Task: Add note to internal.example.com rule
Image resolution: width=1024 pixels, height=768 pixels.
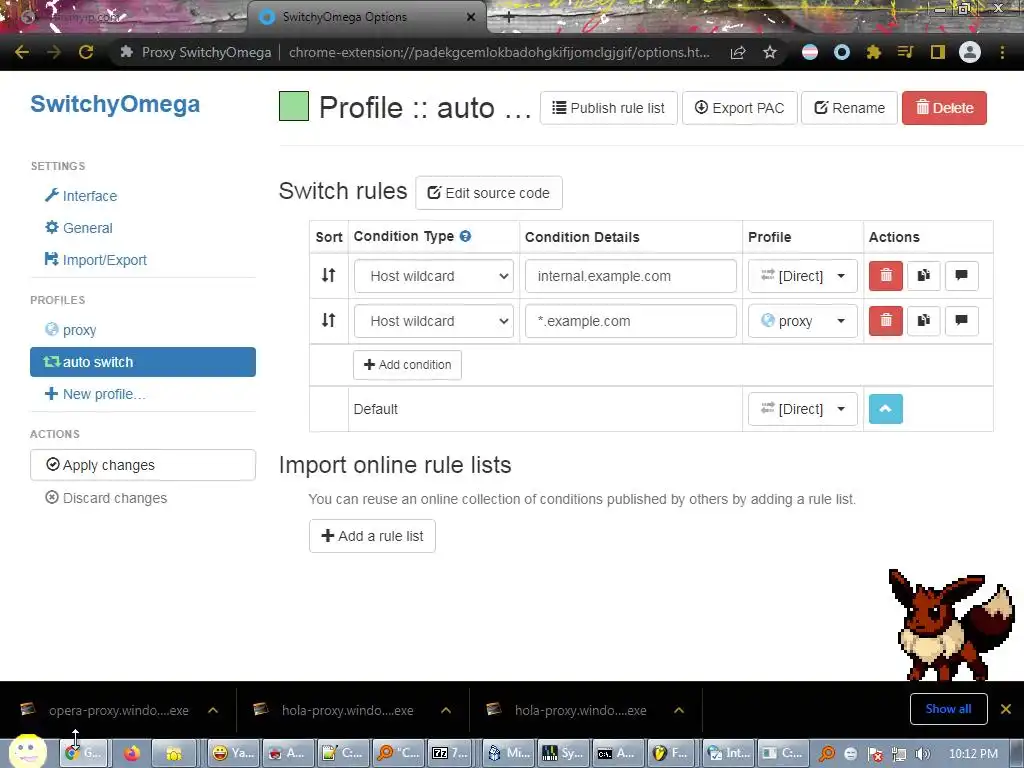Action: (961, 276)
